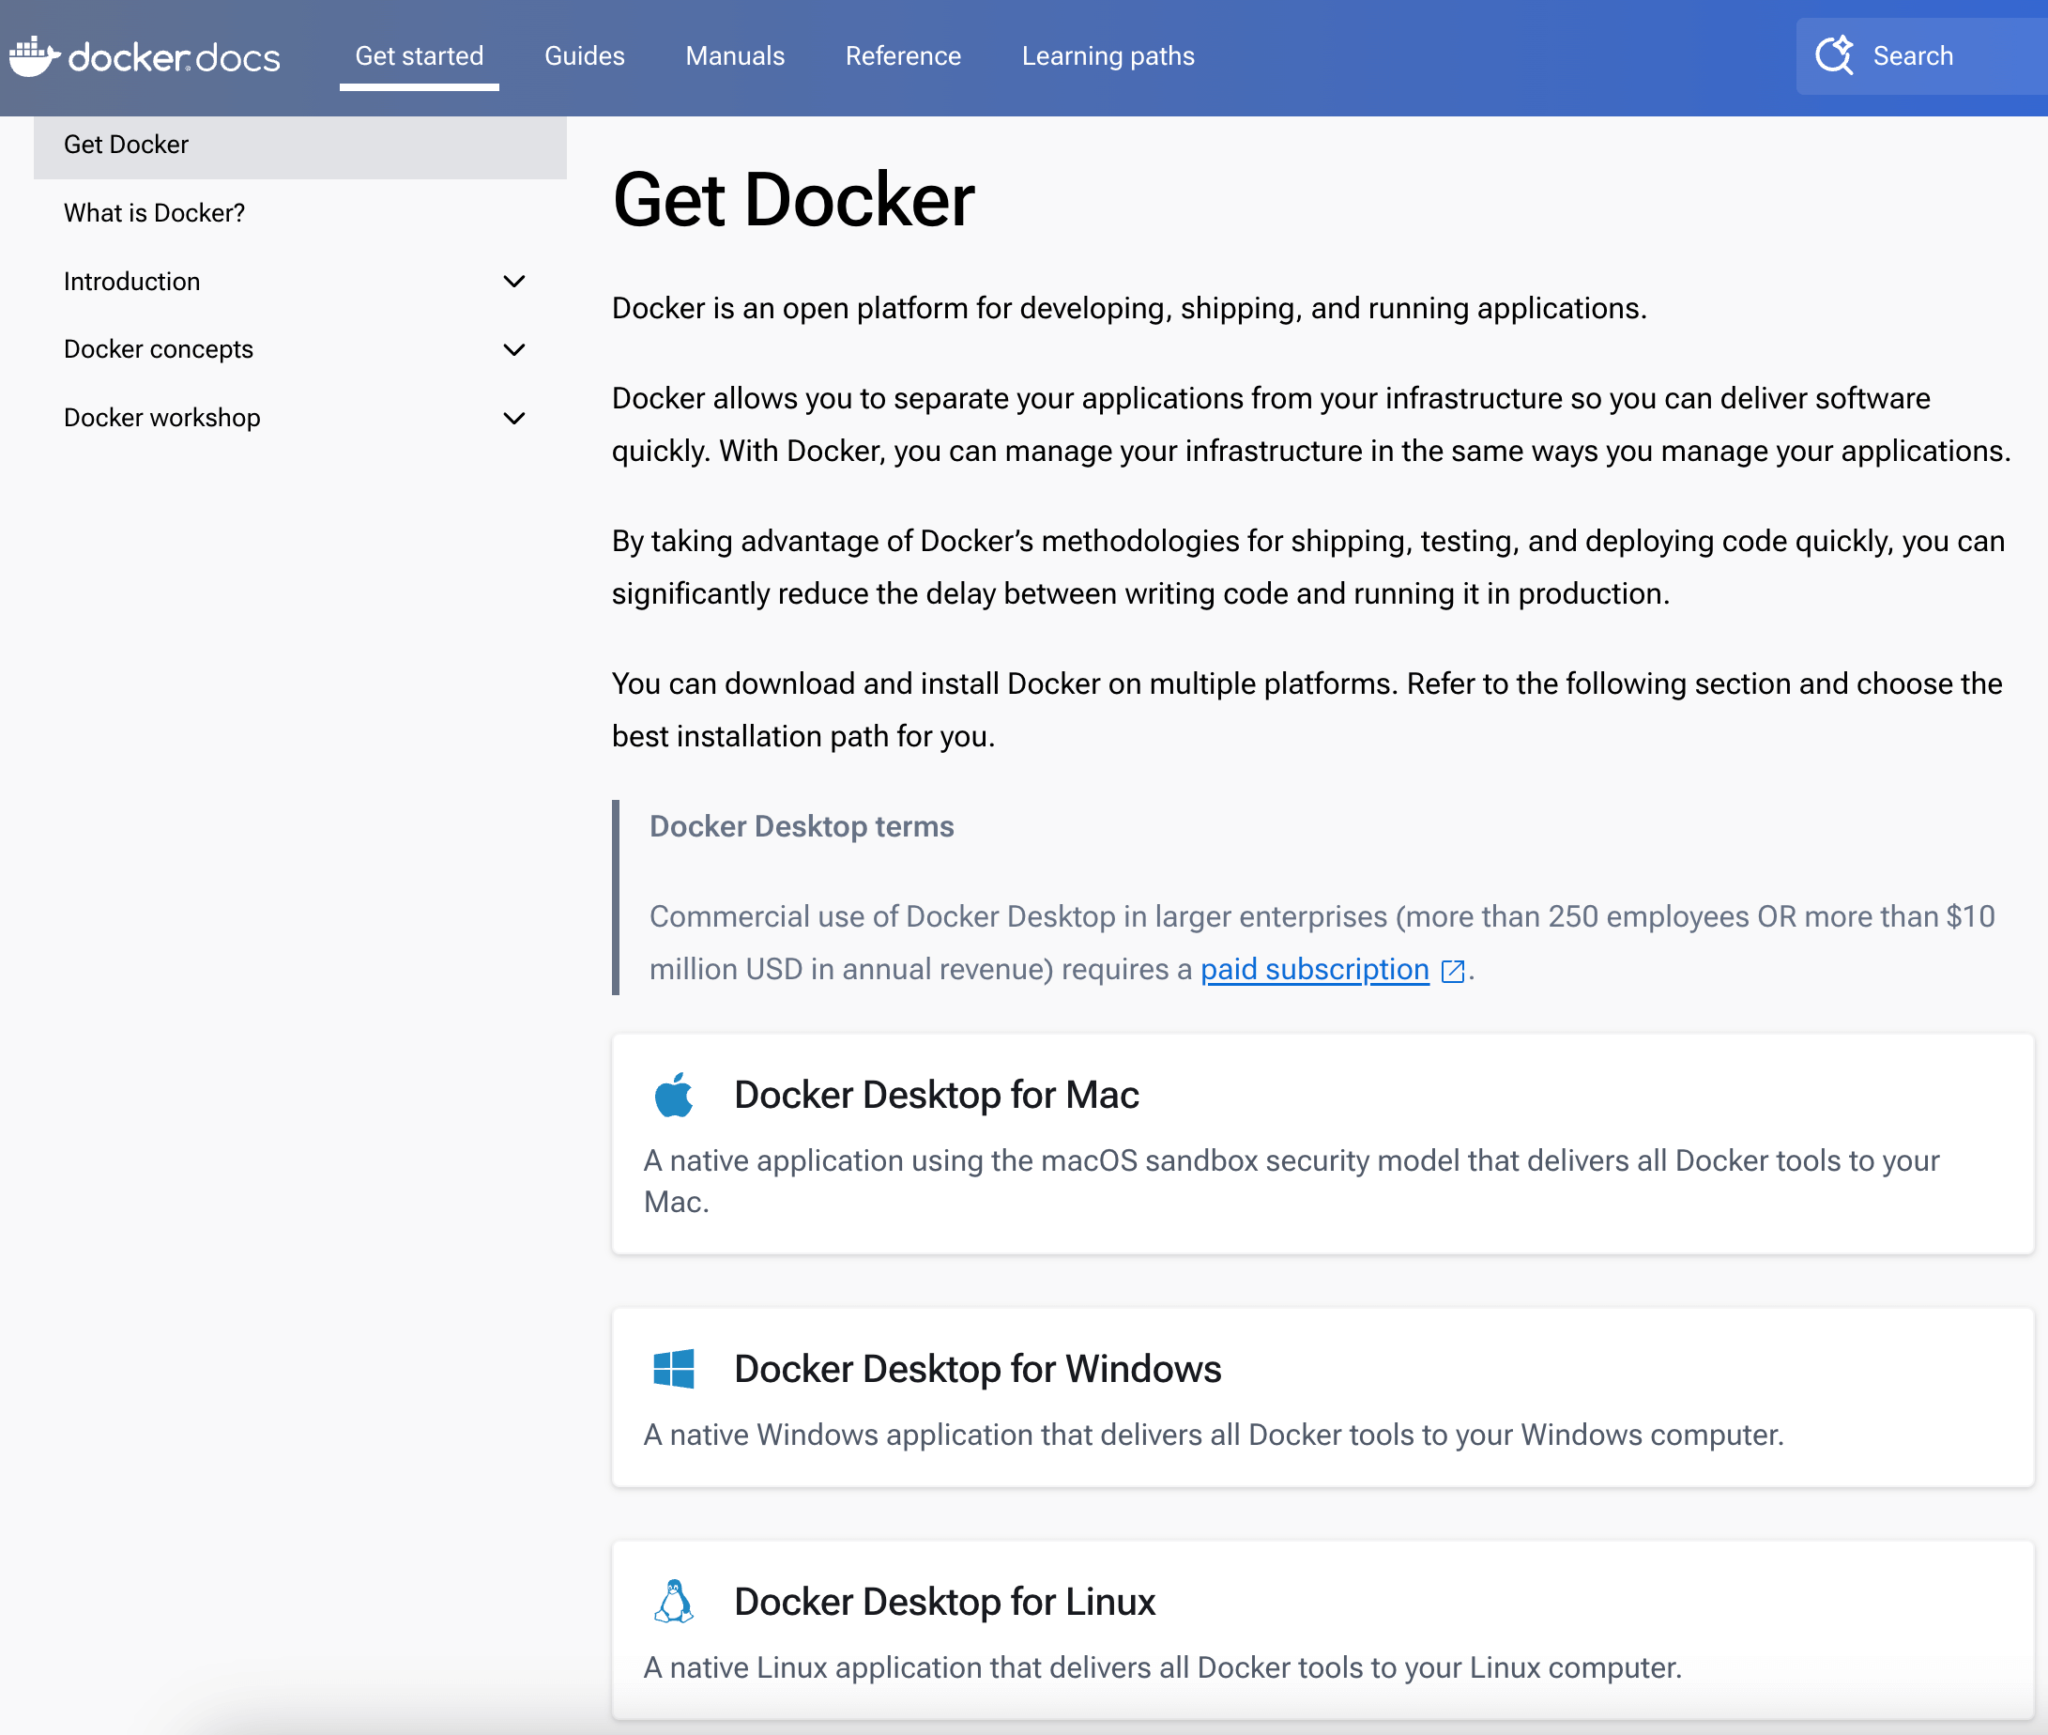2048x1735 pixels.
Task: Click the macOS sandbox security description text
Action: (1292, 1181)
